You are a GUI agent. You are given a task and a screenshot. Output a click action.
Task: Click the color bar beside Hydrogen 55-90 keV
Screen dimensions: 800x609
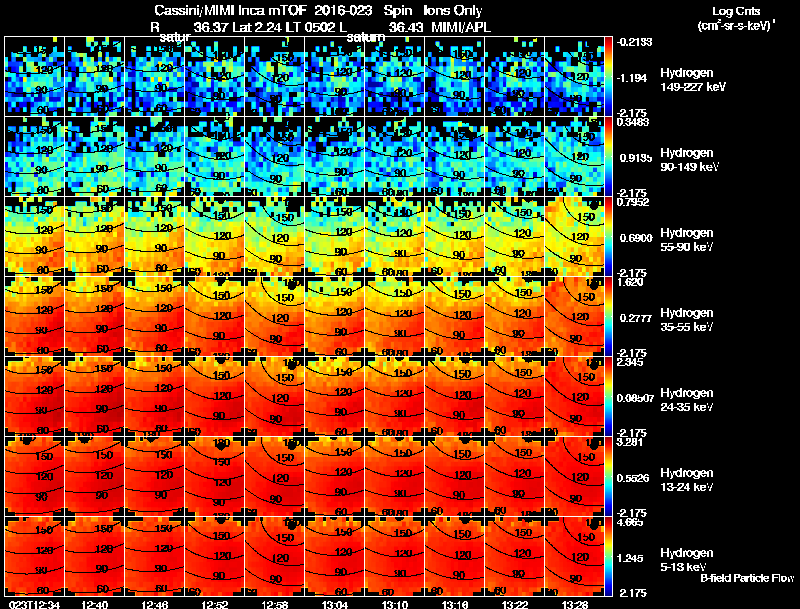(608, 237)
